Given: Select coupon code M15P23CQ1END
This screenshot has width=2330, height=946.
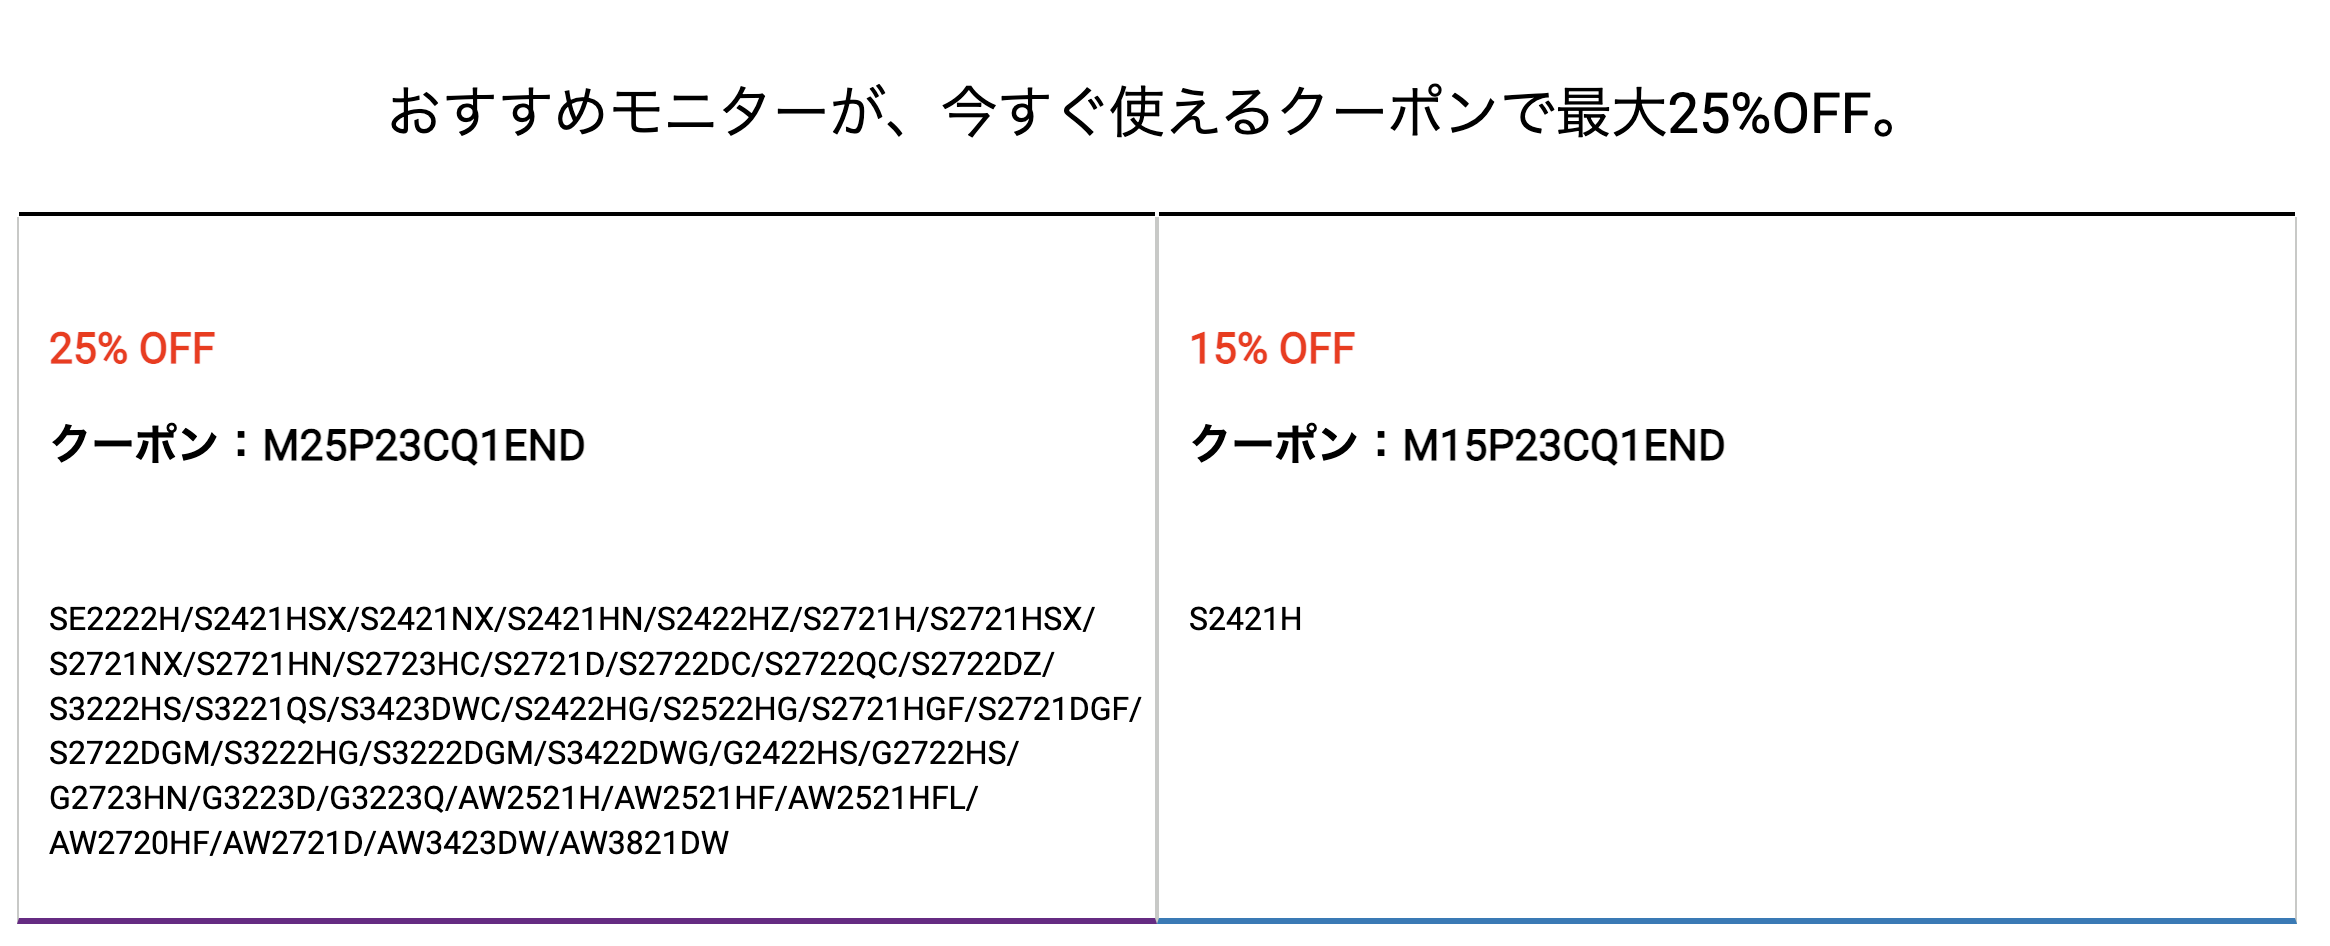Looking at the screenshot, I should pyautogui.click(x=1564, y=446).
